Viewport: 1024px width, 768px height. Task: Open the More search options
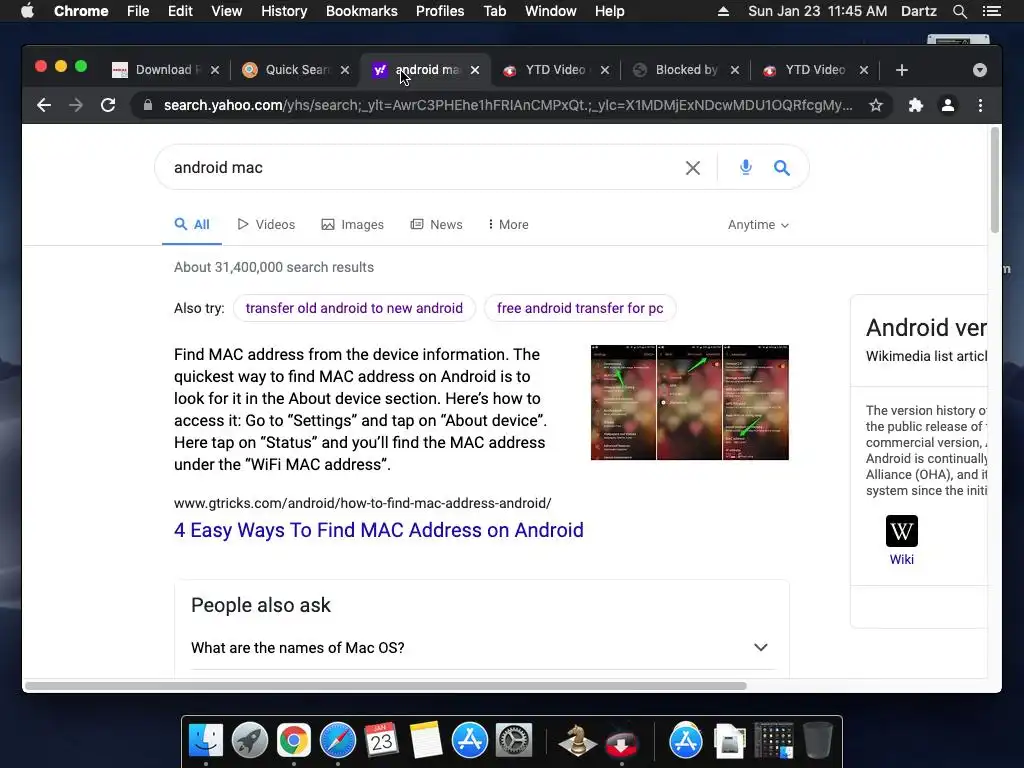click(508, 225)
